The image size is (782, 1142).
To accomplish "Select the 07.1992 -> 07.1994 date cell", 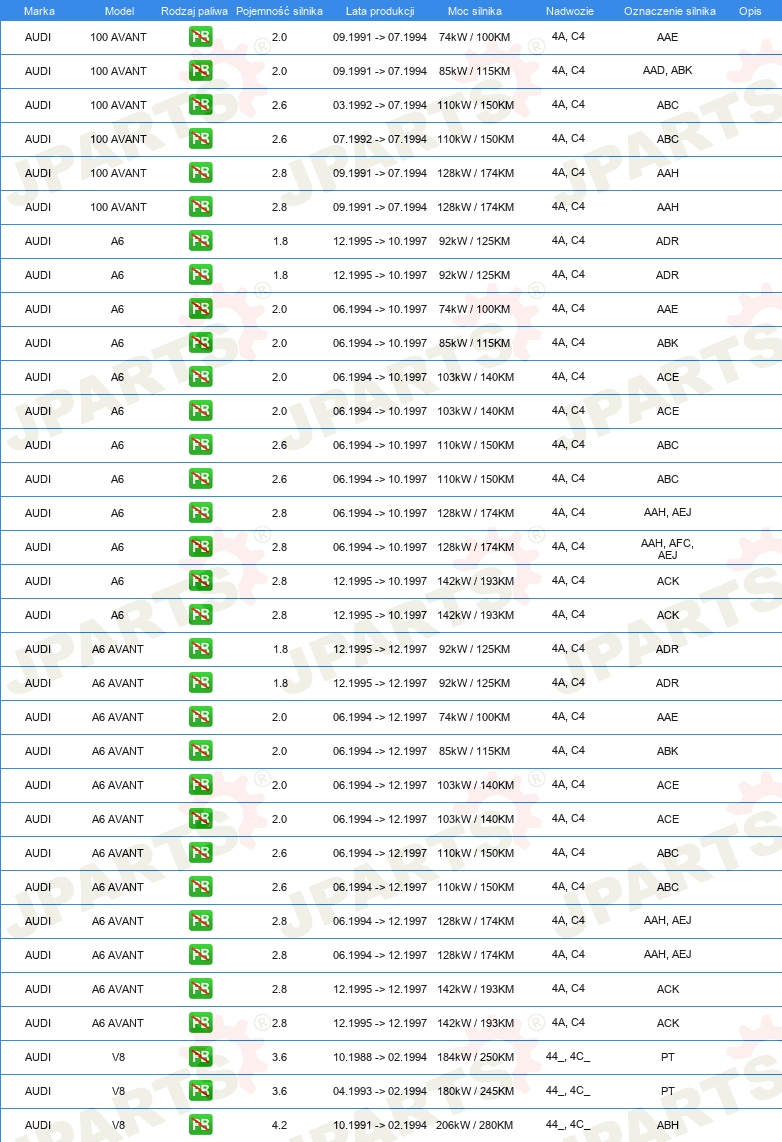I will (x=380, y=139).
